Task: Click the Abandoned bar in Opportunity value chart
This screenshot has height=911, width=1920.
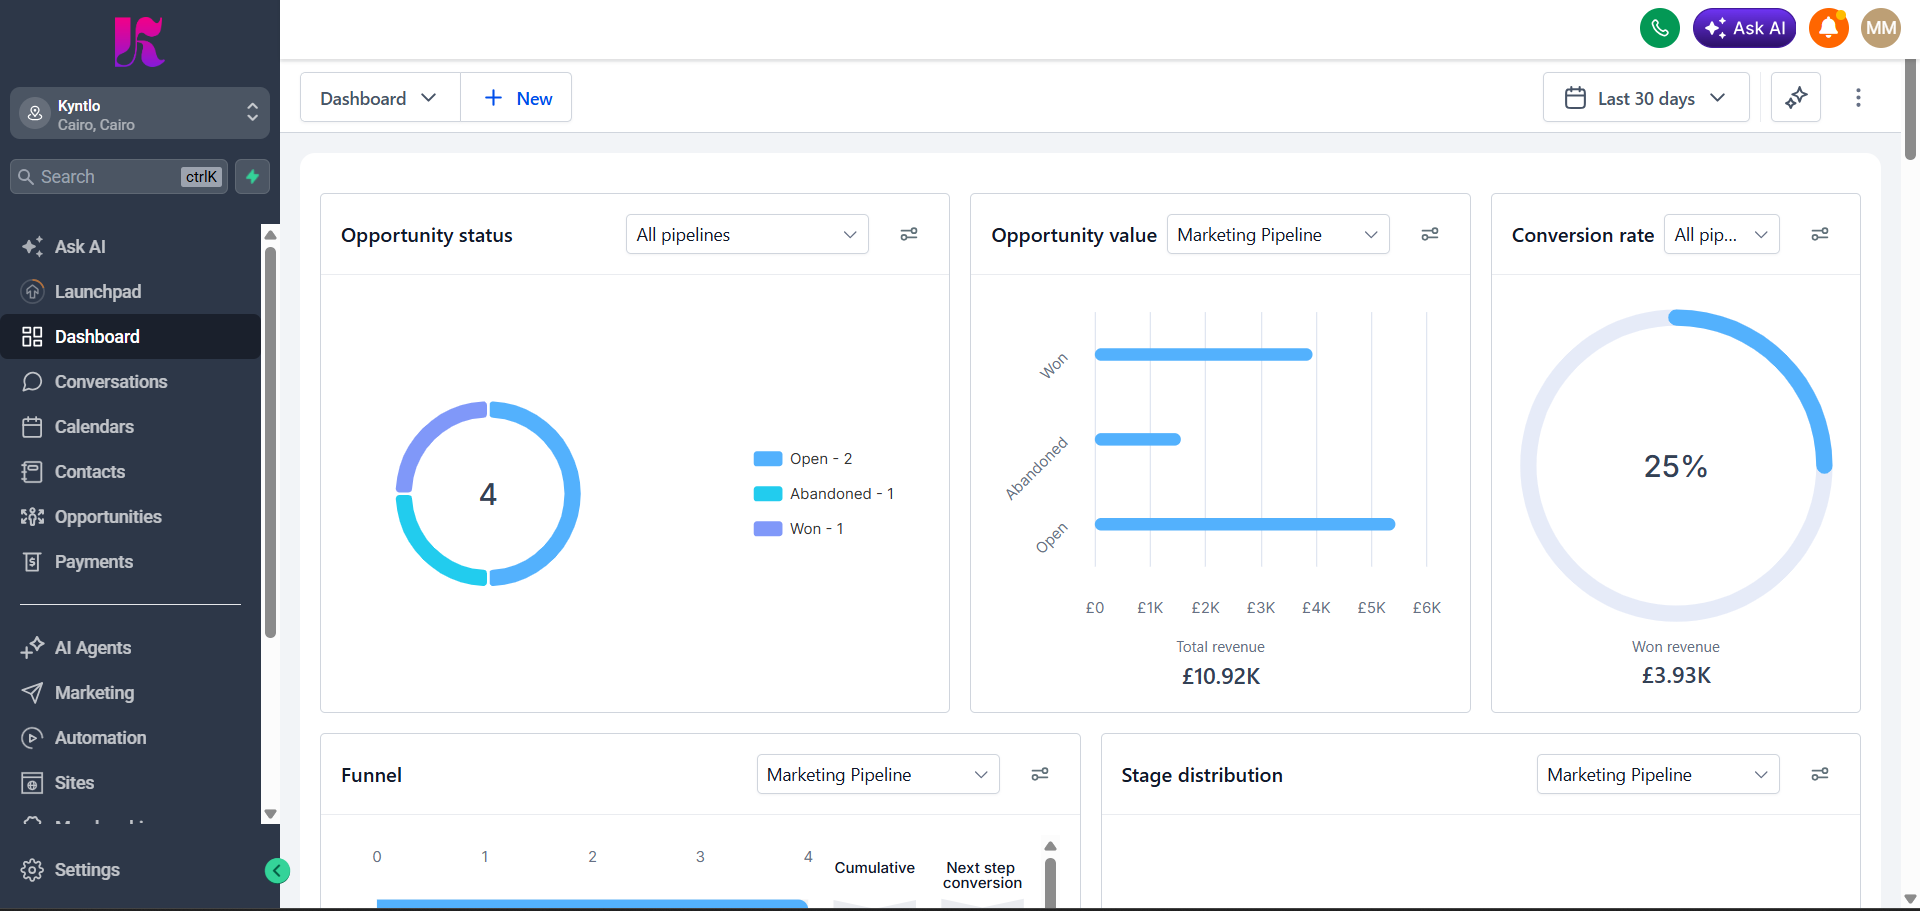Action: point(1138,439)
